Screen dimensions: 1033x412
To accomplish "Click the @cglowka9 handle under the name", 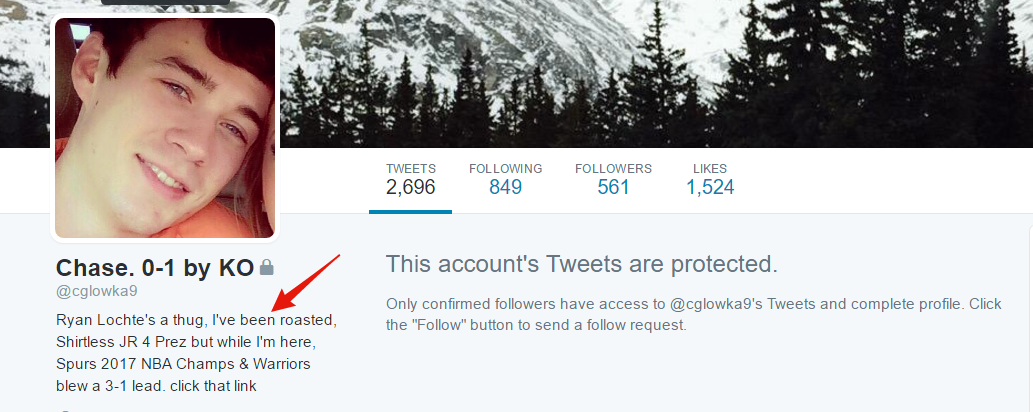I will (x=97, y=292).
